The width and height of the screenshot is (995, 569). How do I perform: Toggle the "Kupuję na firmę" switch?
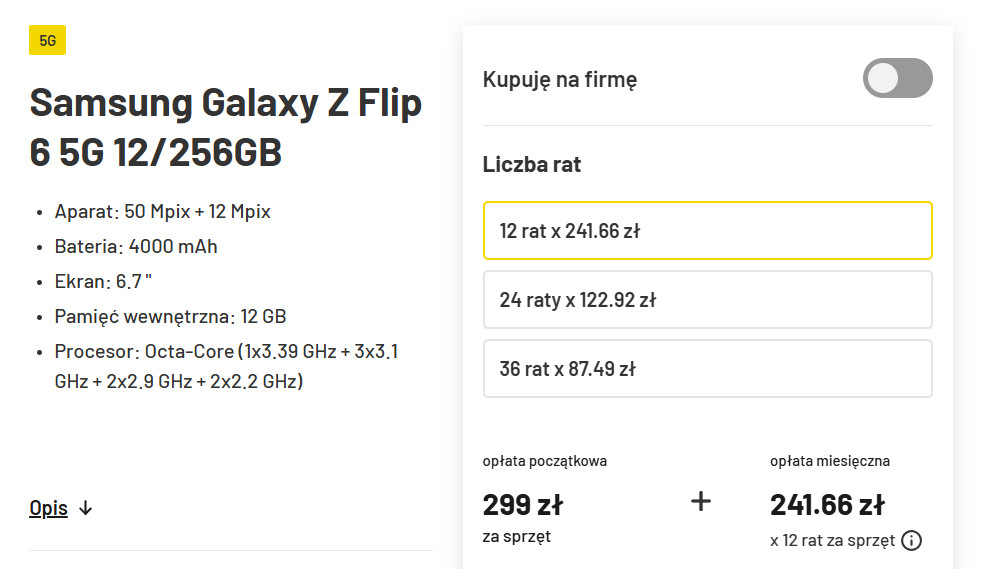pos(897,78)
